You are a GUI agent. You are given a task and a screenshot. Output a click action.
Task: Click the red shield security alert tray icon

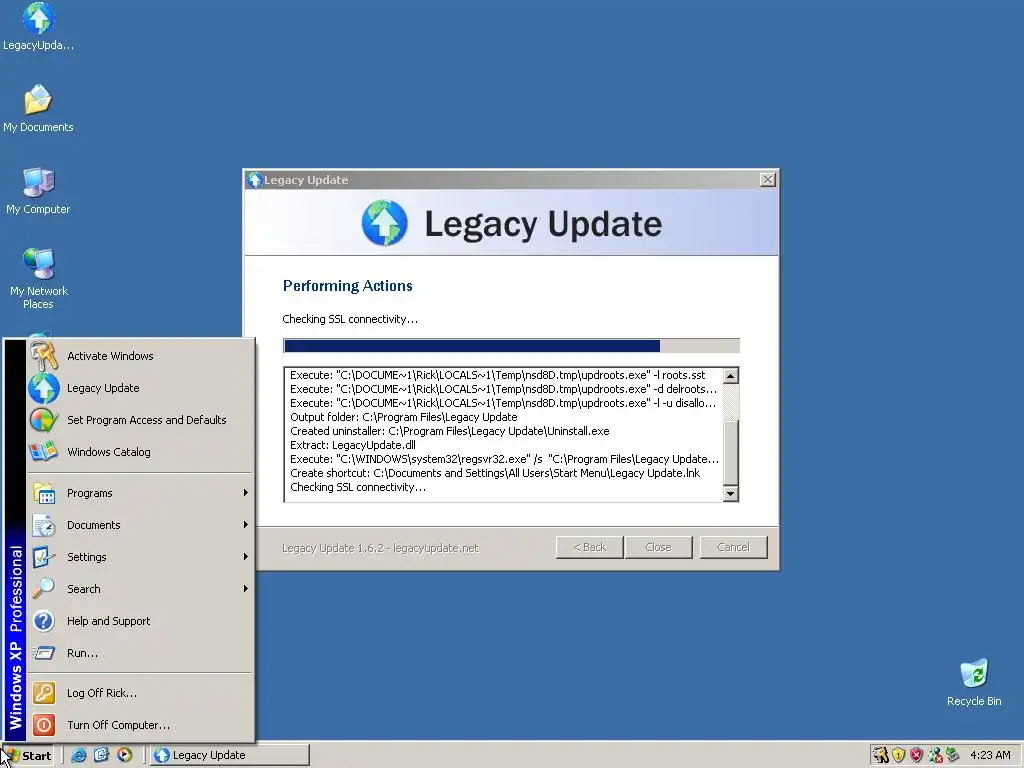pos(917,755)
